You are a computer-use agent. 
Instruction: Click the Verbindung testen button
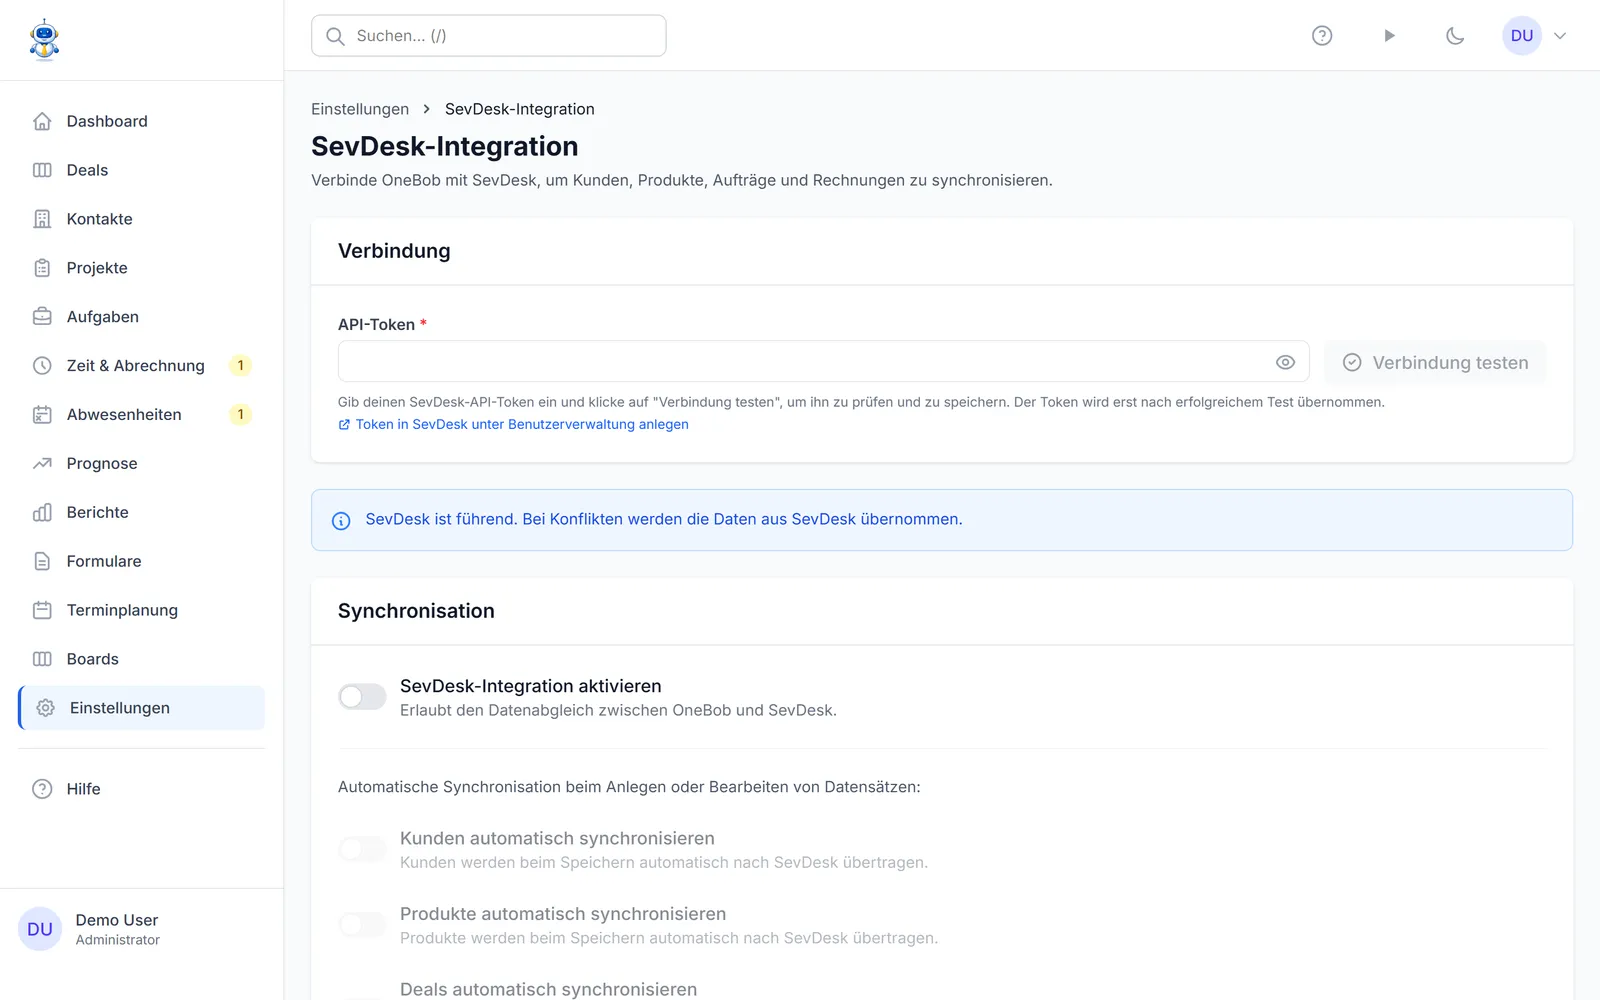(1435, 362)
